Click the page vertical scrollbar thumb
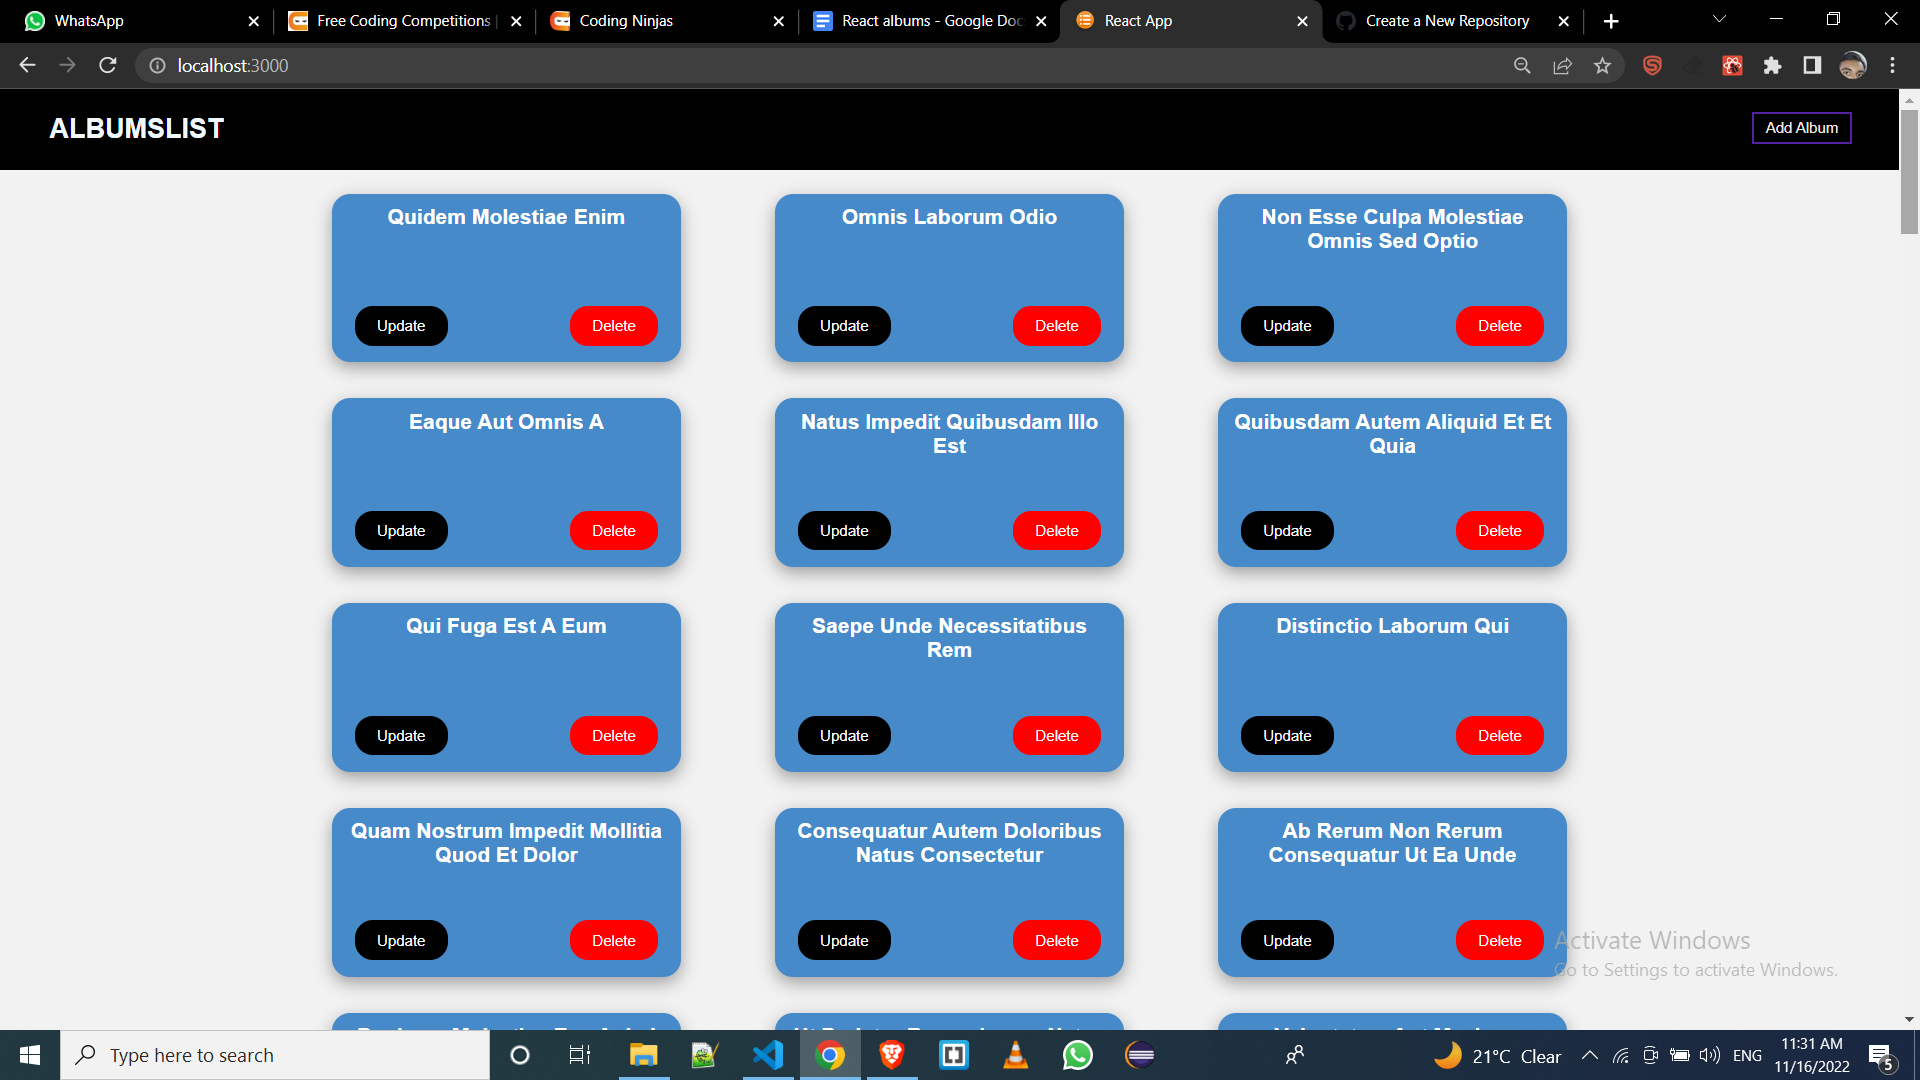The height and width of the screenshot is (1080, 1920). tap(1909, 172)
